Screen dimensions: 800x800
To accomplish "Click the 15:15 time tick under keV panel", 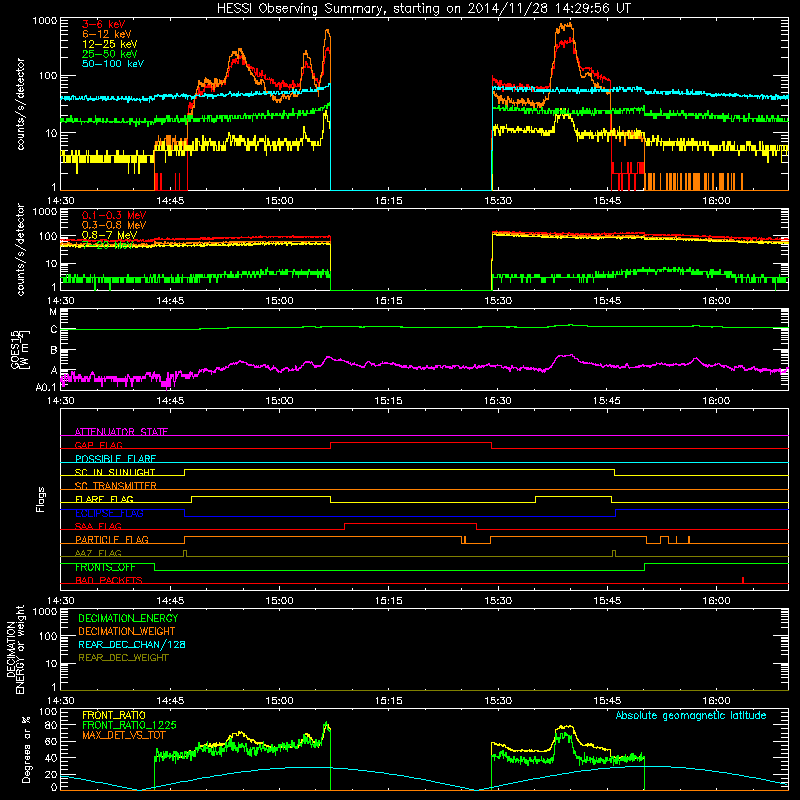I will coord(388,201).
